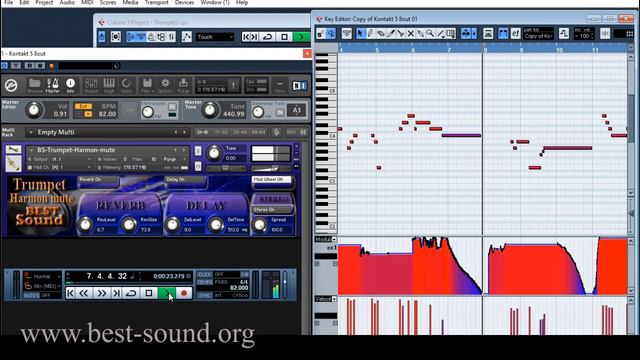Click Show Part Borders button in Key Editor
Image resolution: width=640 pixels, height=360 pixels.
pos(503,33)
